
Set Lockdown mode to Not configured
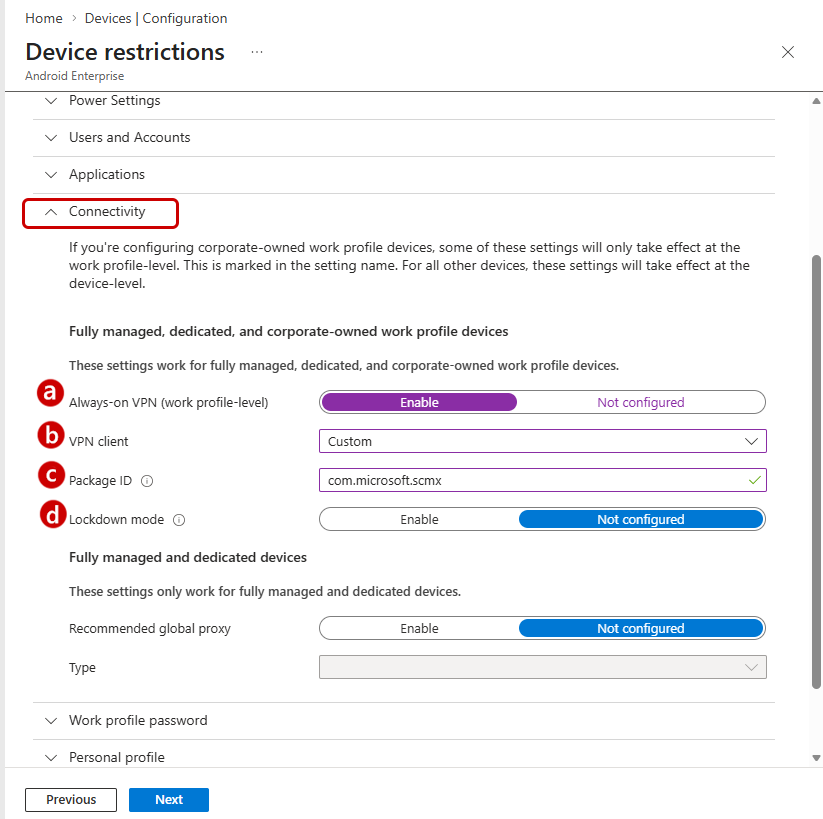(x=640, y=519)
